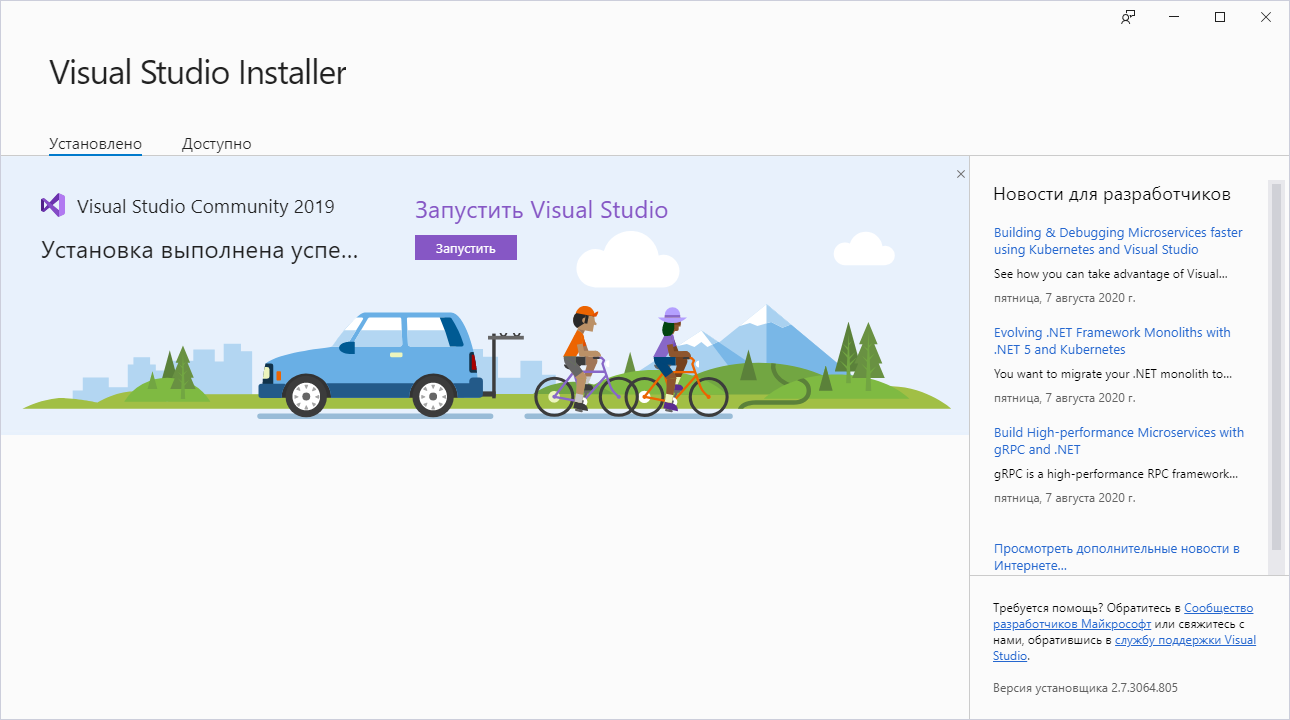
Task: Open the Build High-performance Microservices with gRPC article
Action: coord(1118,441)
